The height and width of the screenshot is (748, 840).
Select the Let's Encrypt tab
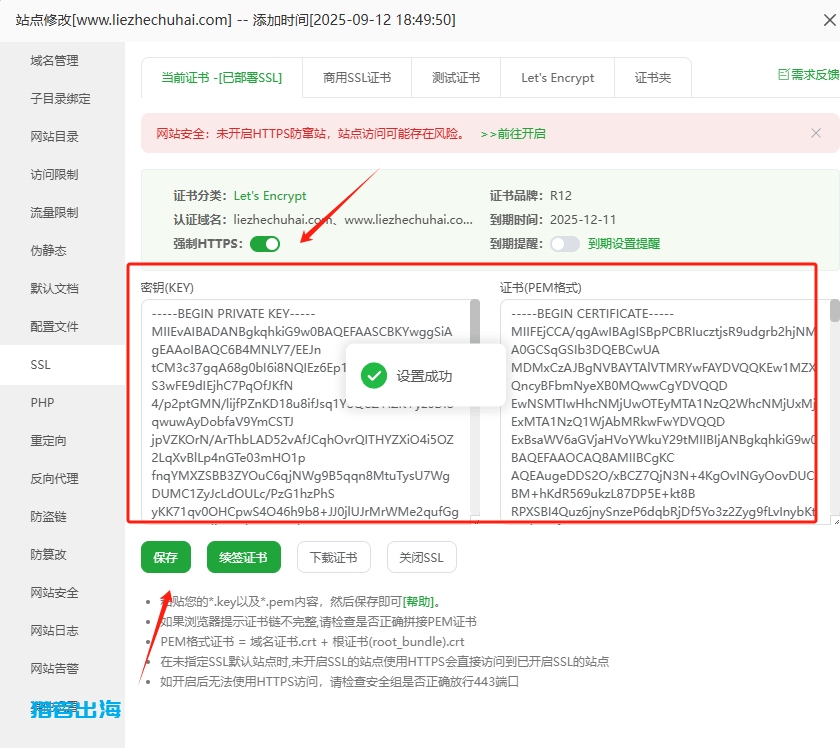pos(557,78)
